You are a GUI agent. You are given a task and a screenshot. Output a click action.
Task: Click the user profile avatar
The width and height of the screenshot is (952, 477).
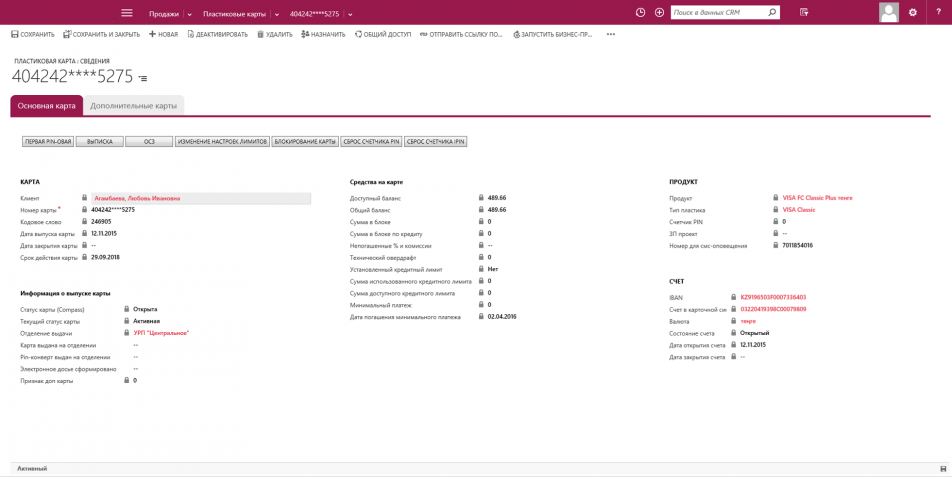coord(888,12)
